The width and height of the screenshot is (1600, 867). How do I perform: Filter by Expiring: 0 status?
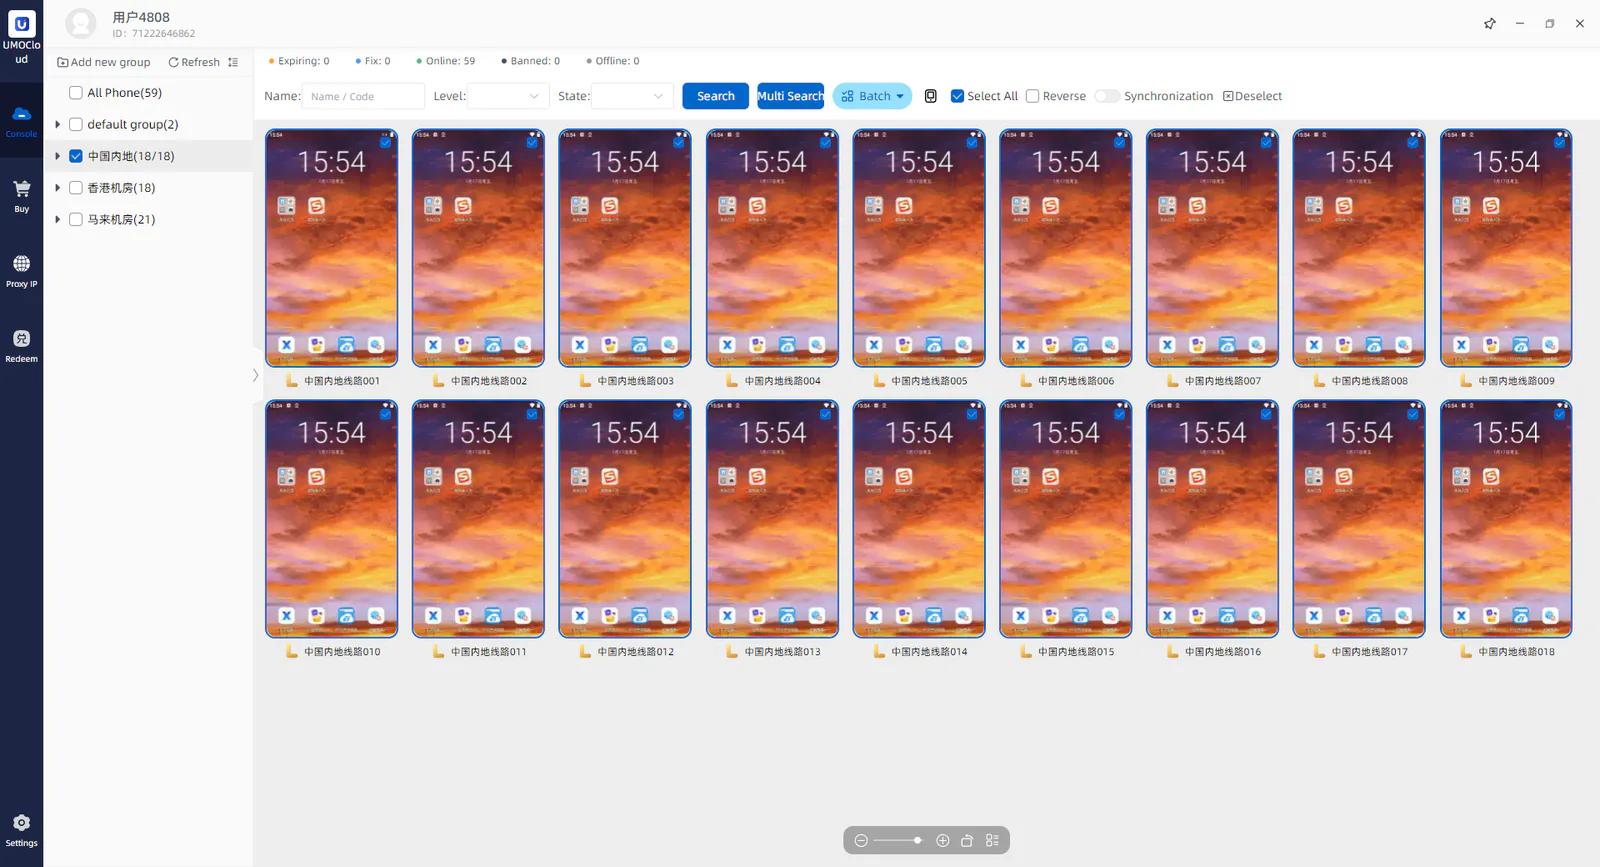click(299, 61)
